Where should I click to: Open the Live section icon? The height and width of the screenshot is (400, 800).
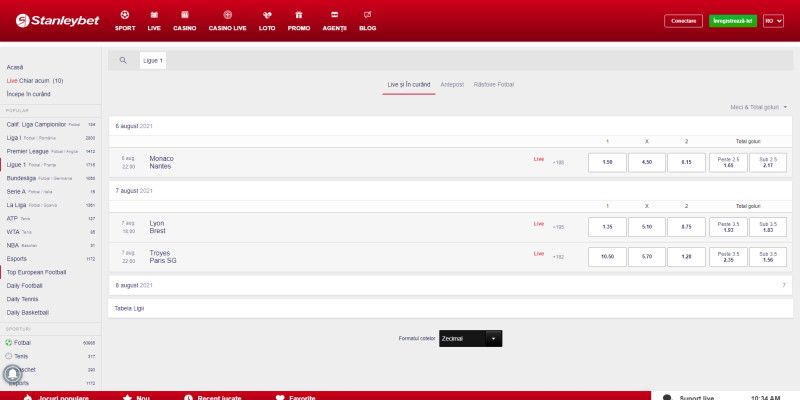point(154,15)
